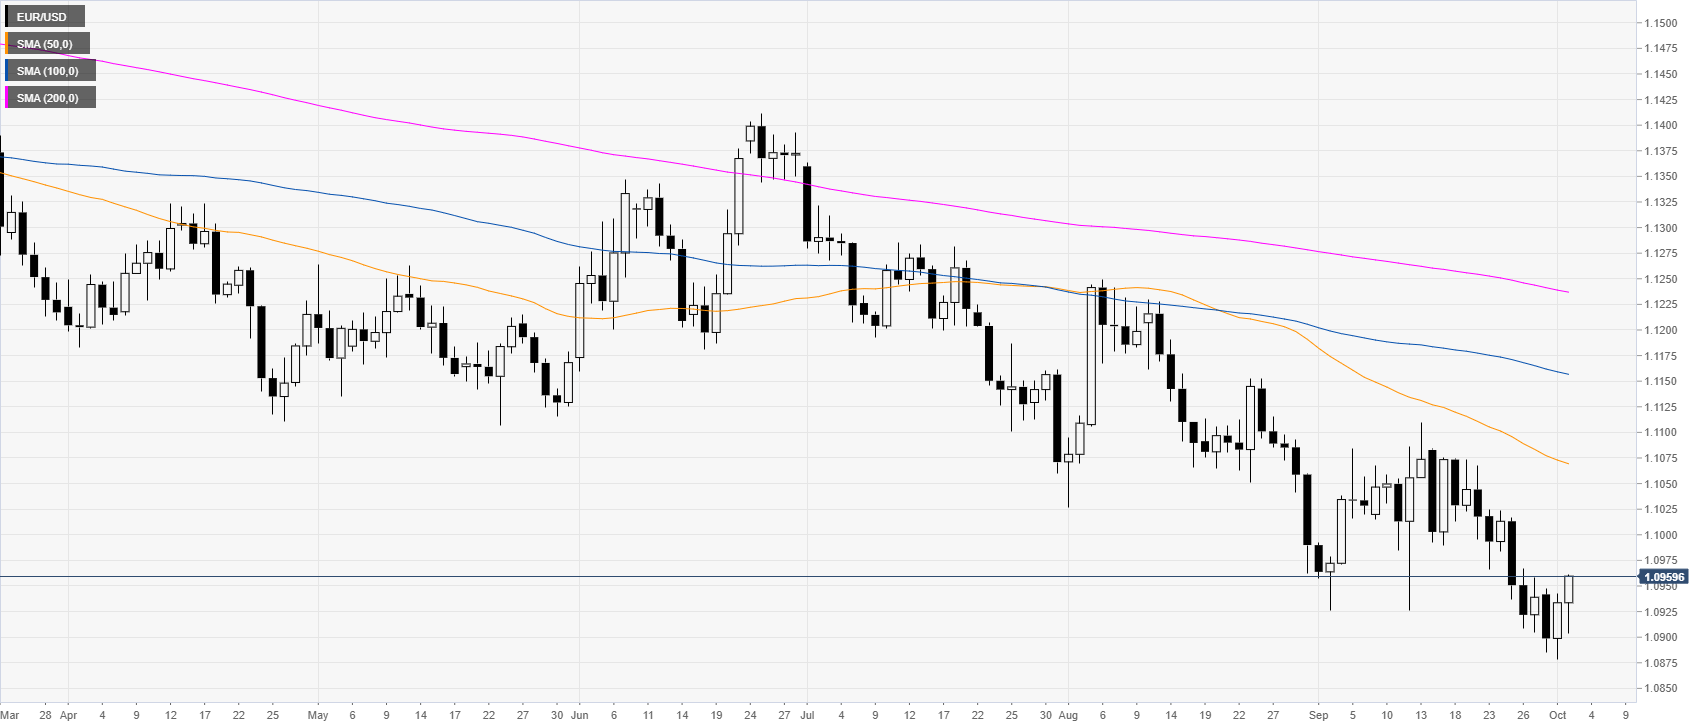Viewport: 1707px width, 728px height.
Task: Click the 1.1500 price axis label
Action: pos(1661,23)
